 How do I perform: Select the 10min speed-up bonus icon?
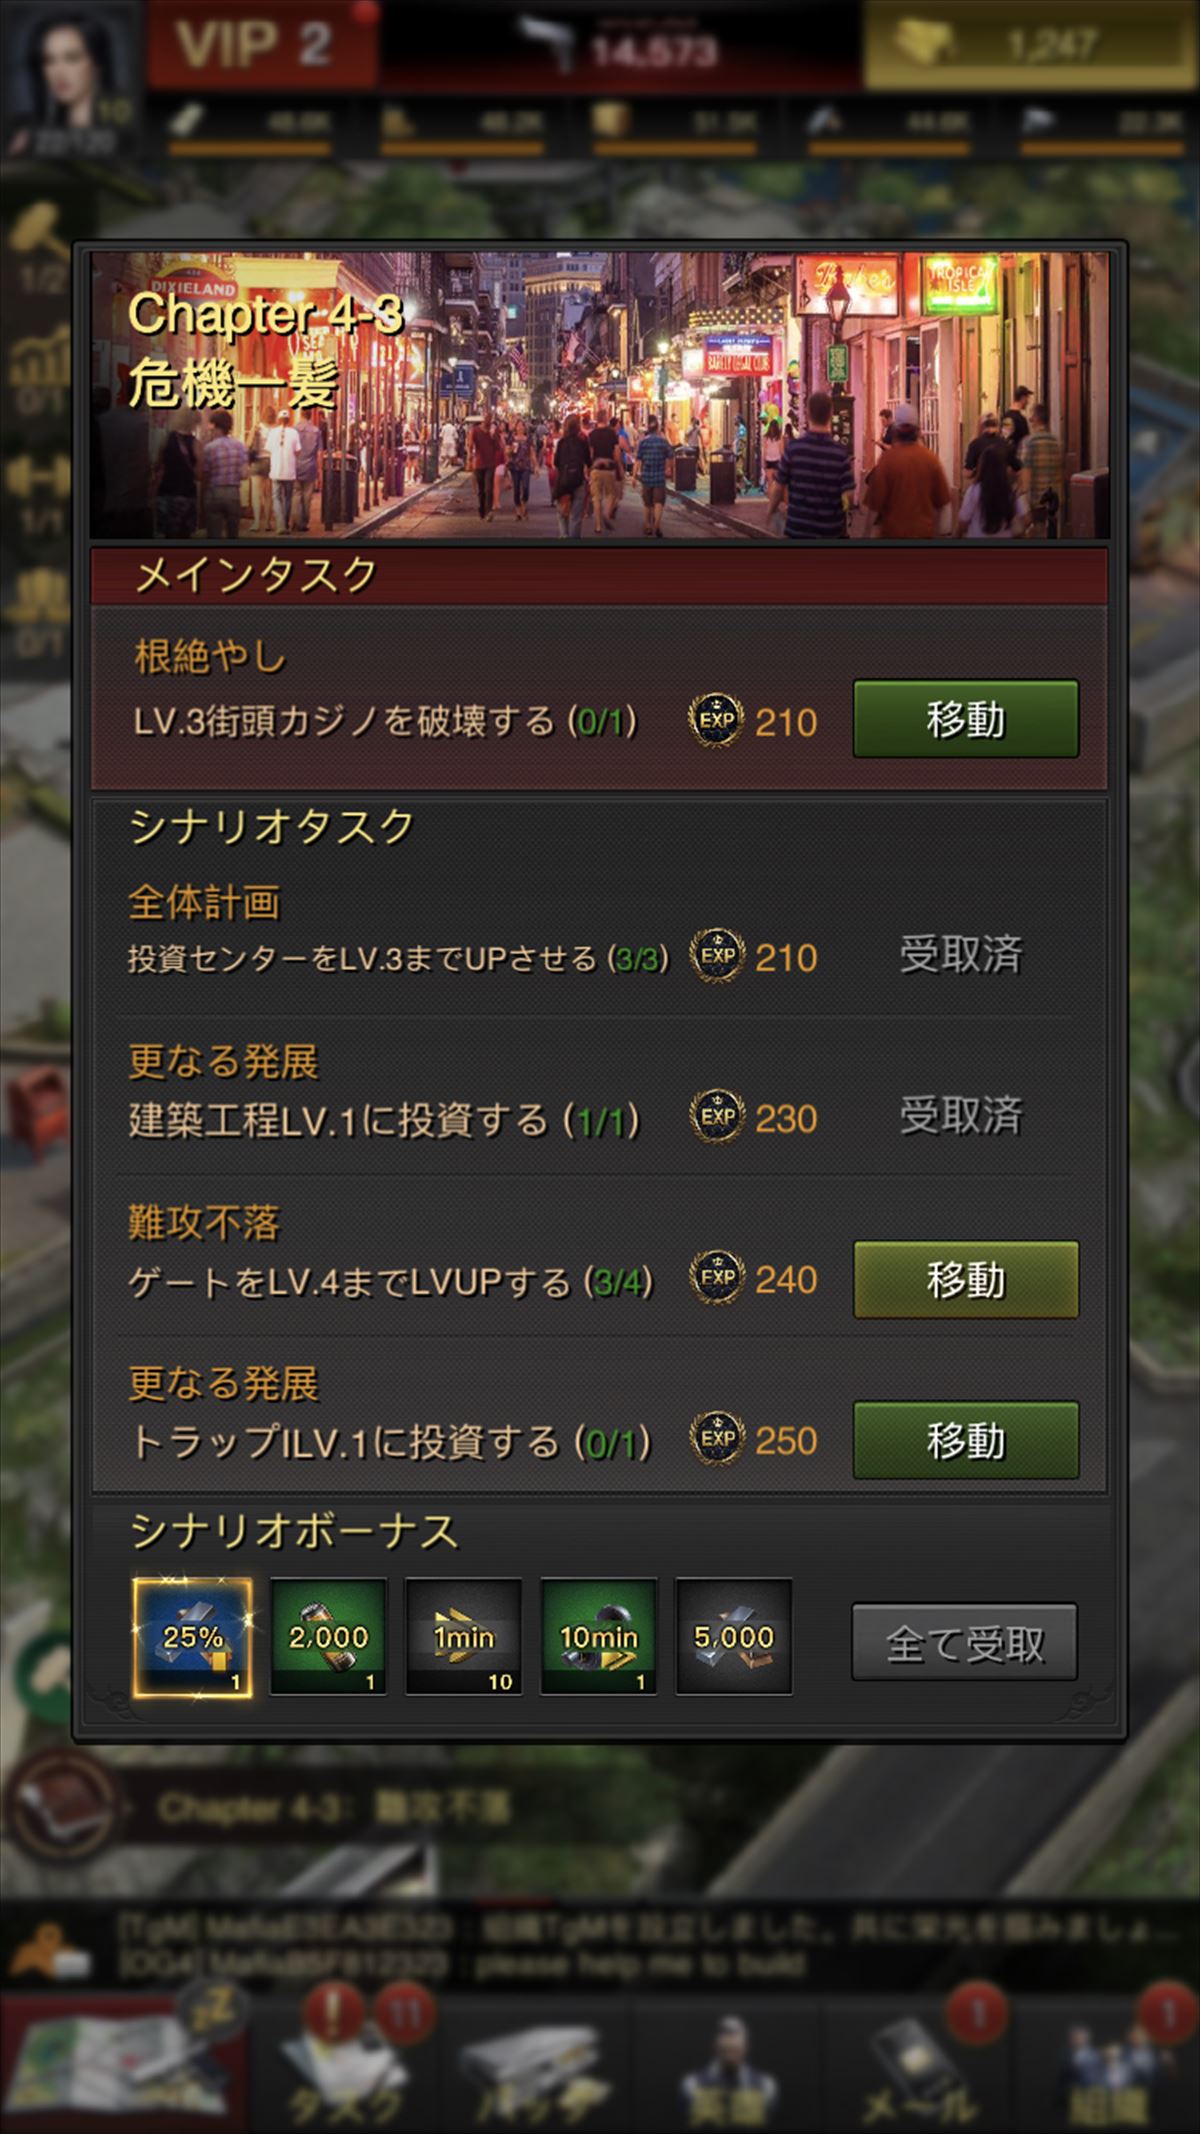pyautogui.click(x=598, y=1637)
